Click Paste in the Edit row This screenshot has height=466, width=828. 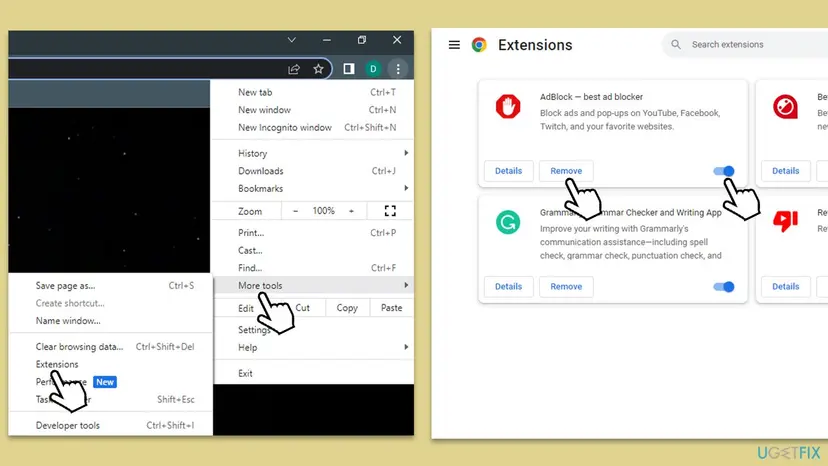(x=391, y=307)
